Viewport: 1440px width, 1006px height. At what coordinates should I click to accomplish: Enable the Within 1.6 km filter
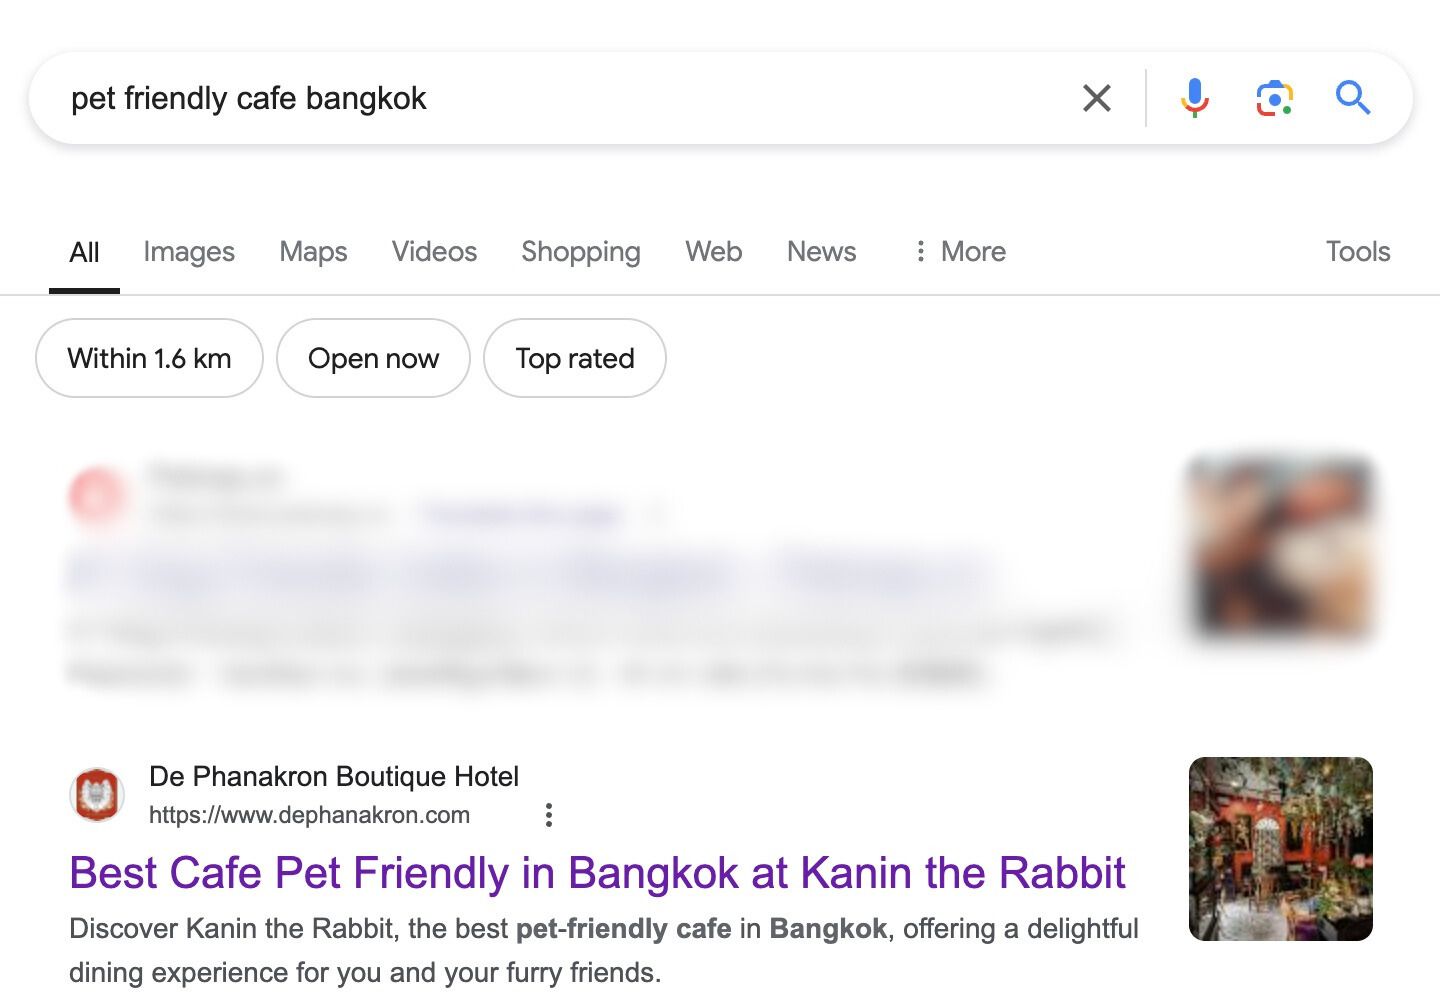point(148,358)
